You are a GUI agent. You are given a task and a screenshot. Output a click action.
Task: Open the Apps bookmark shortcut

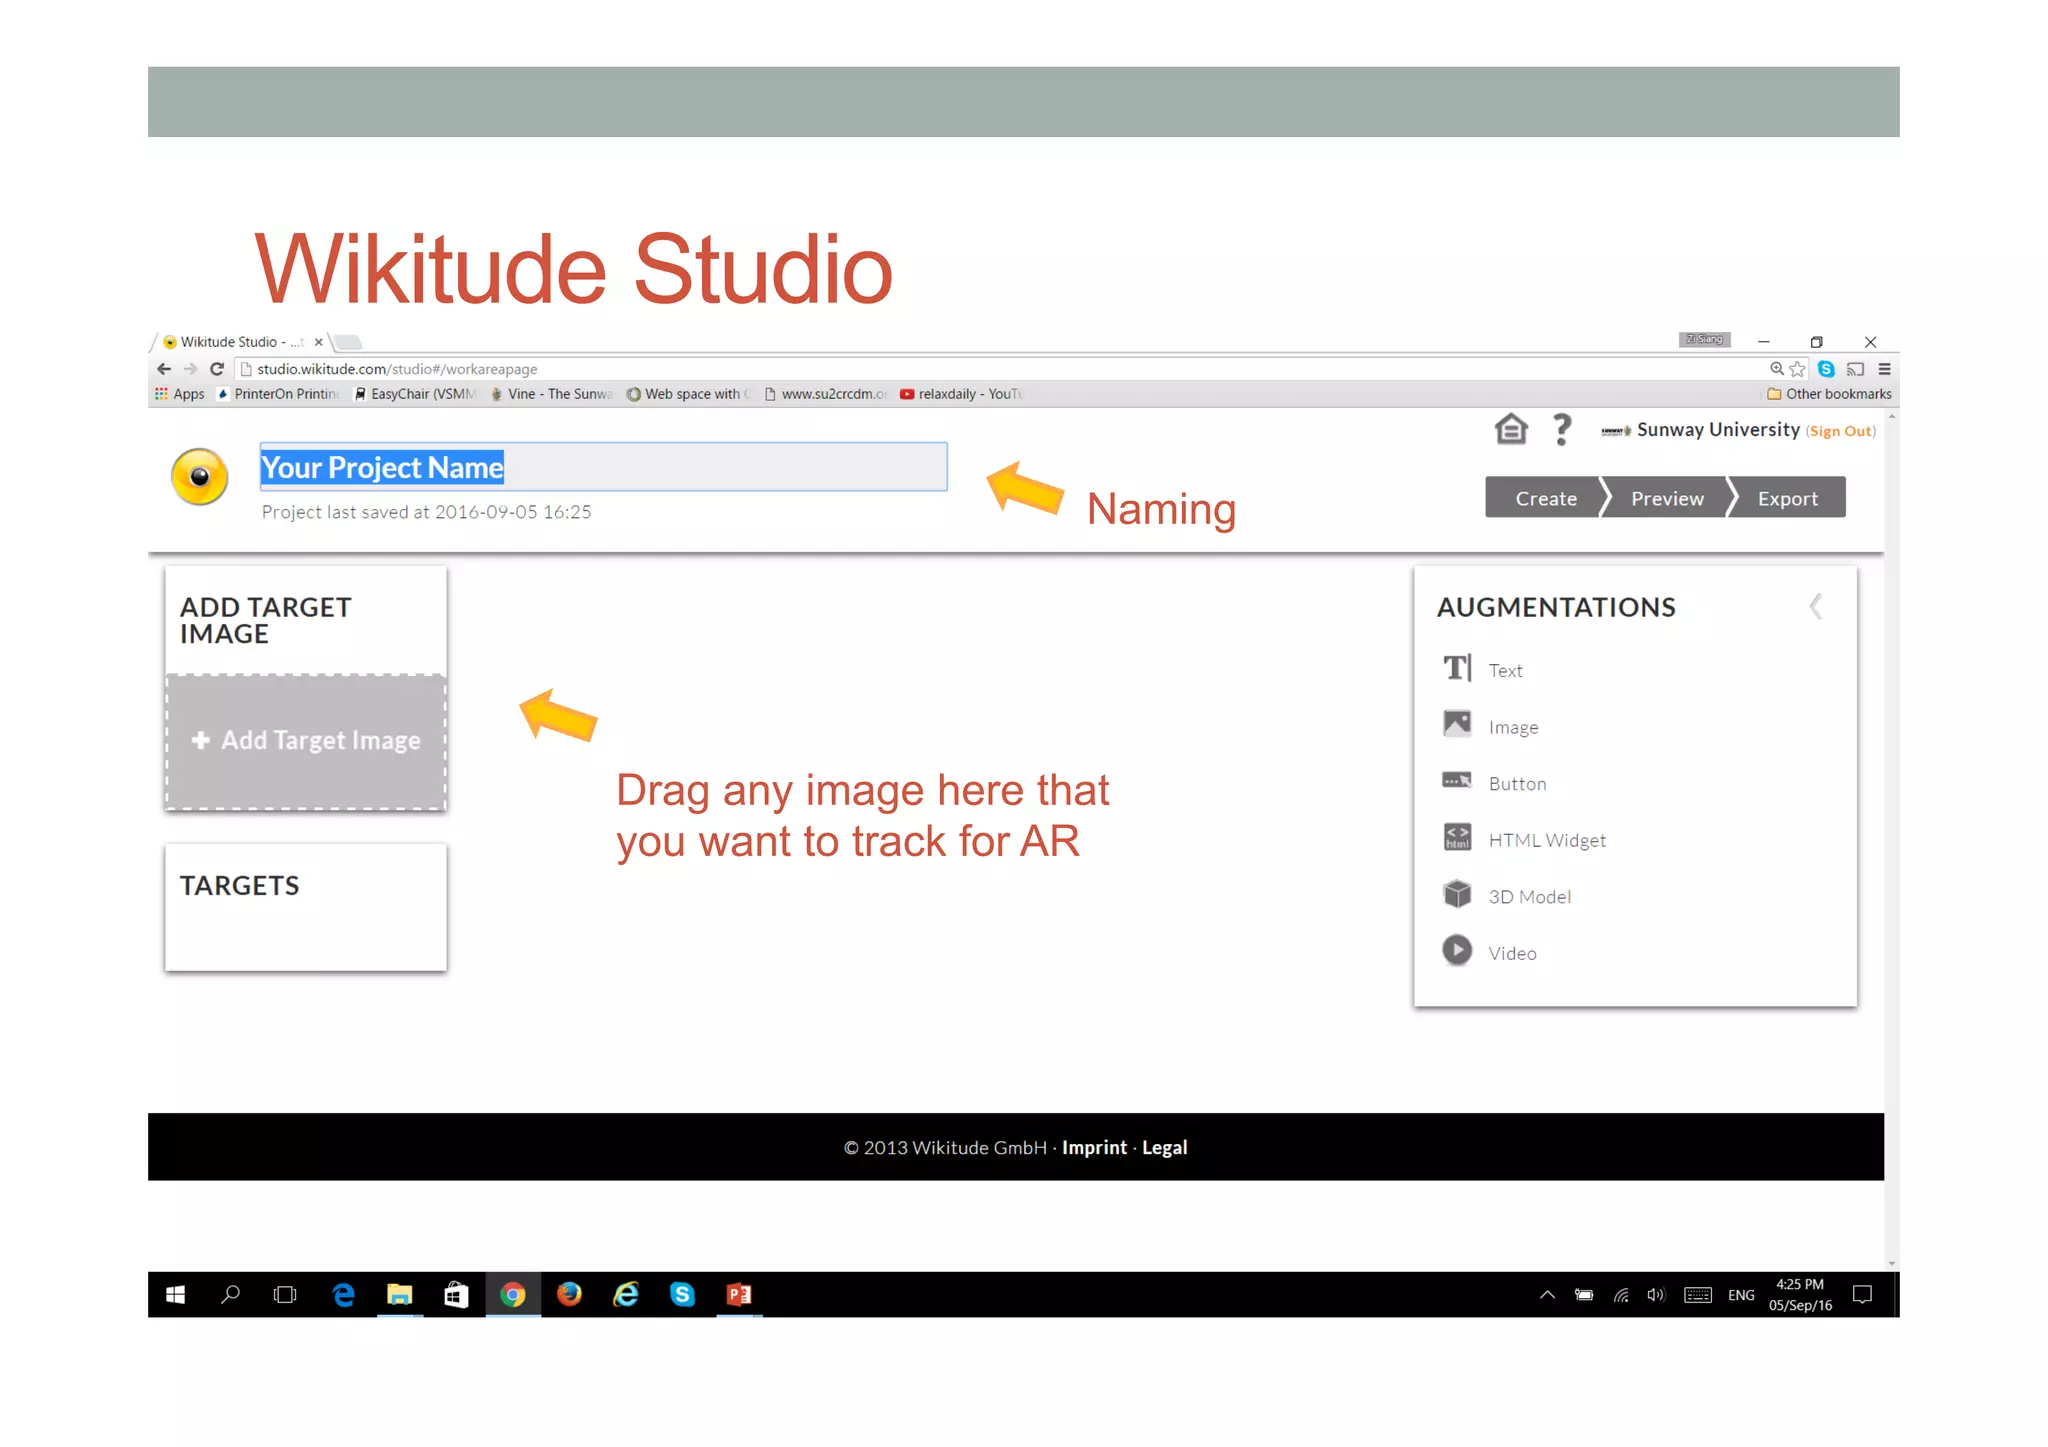[180, 394]
